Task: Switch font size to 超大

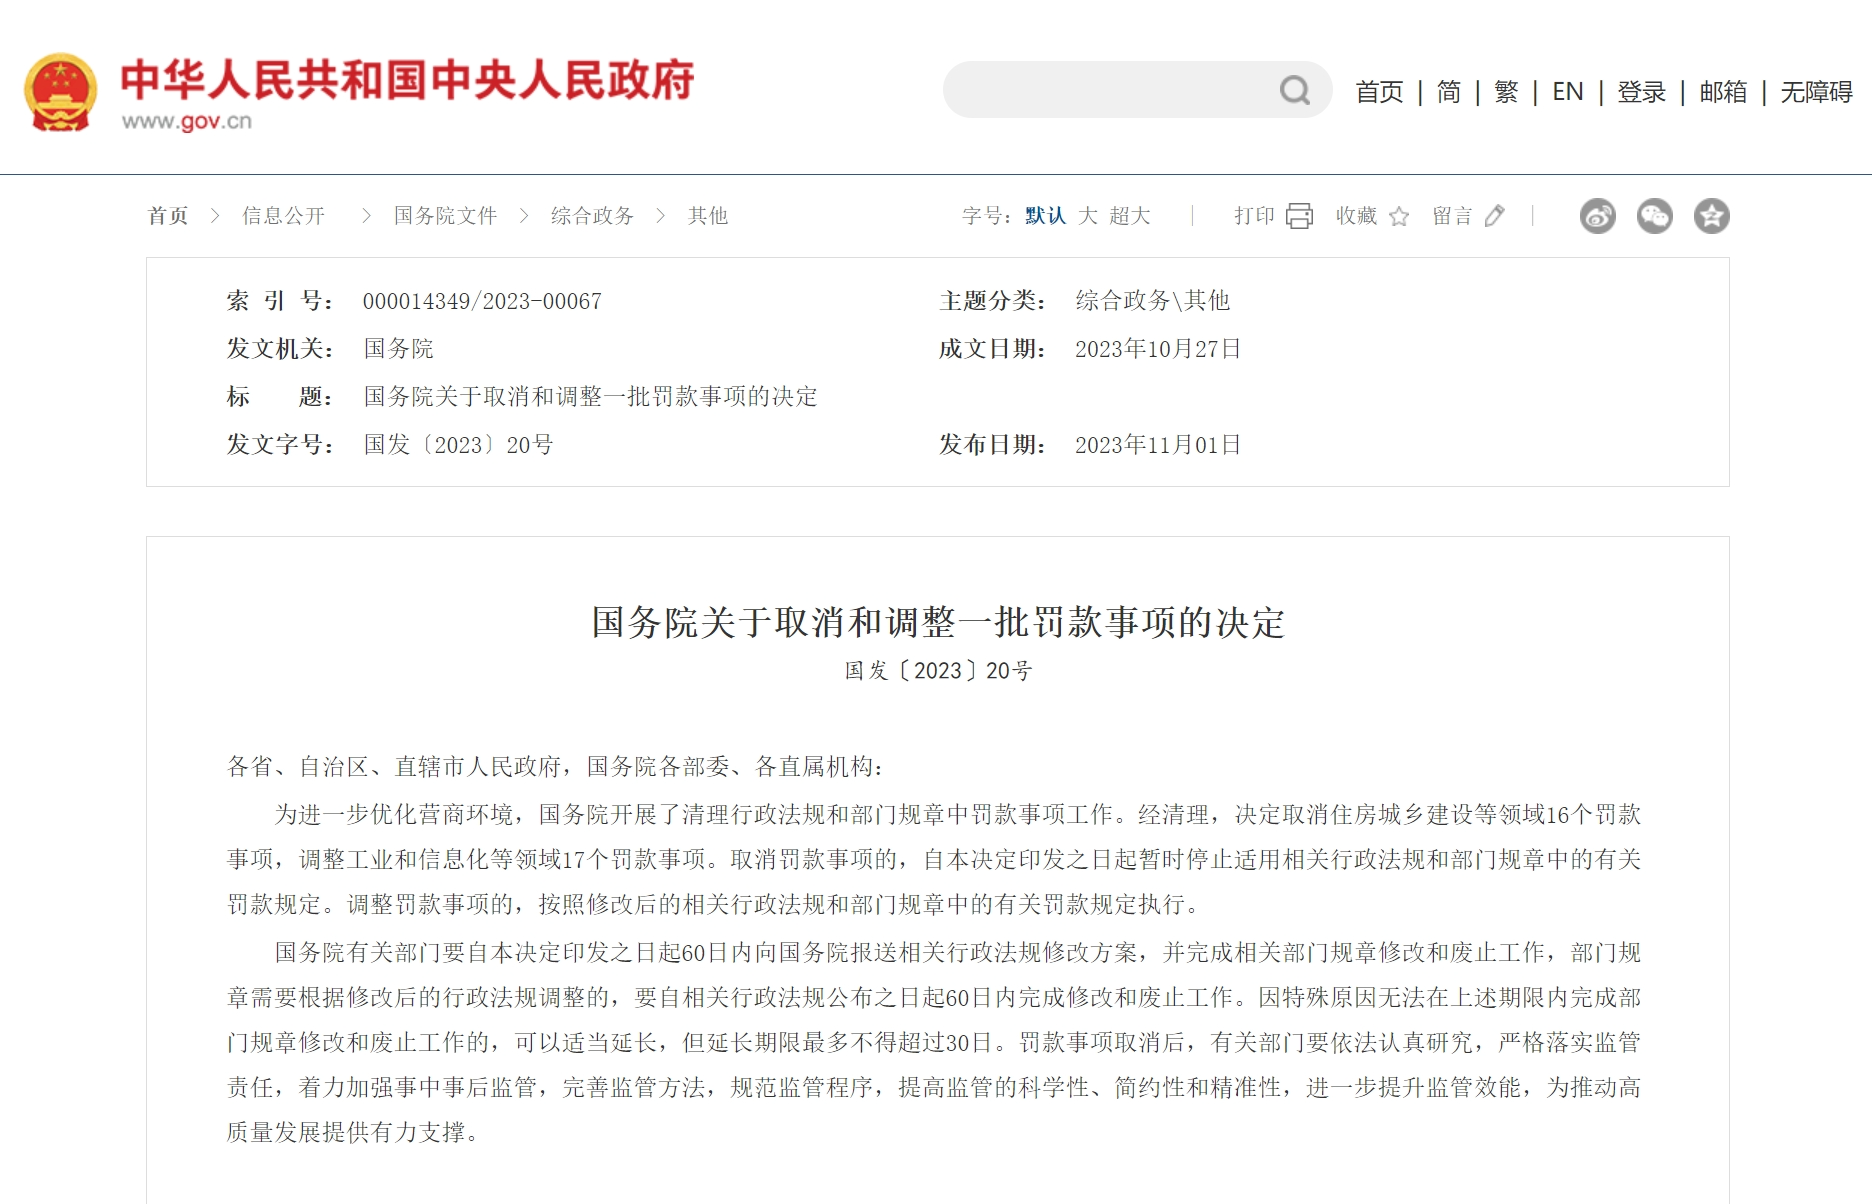Action: click(x=1130, y=216)
